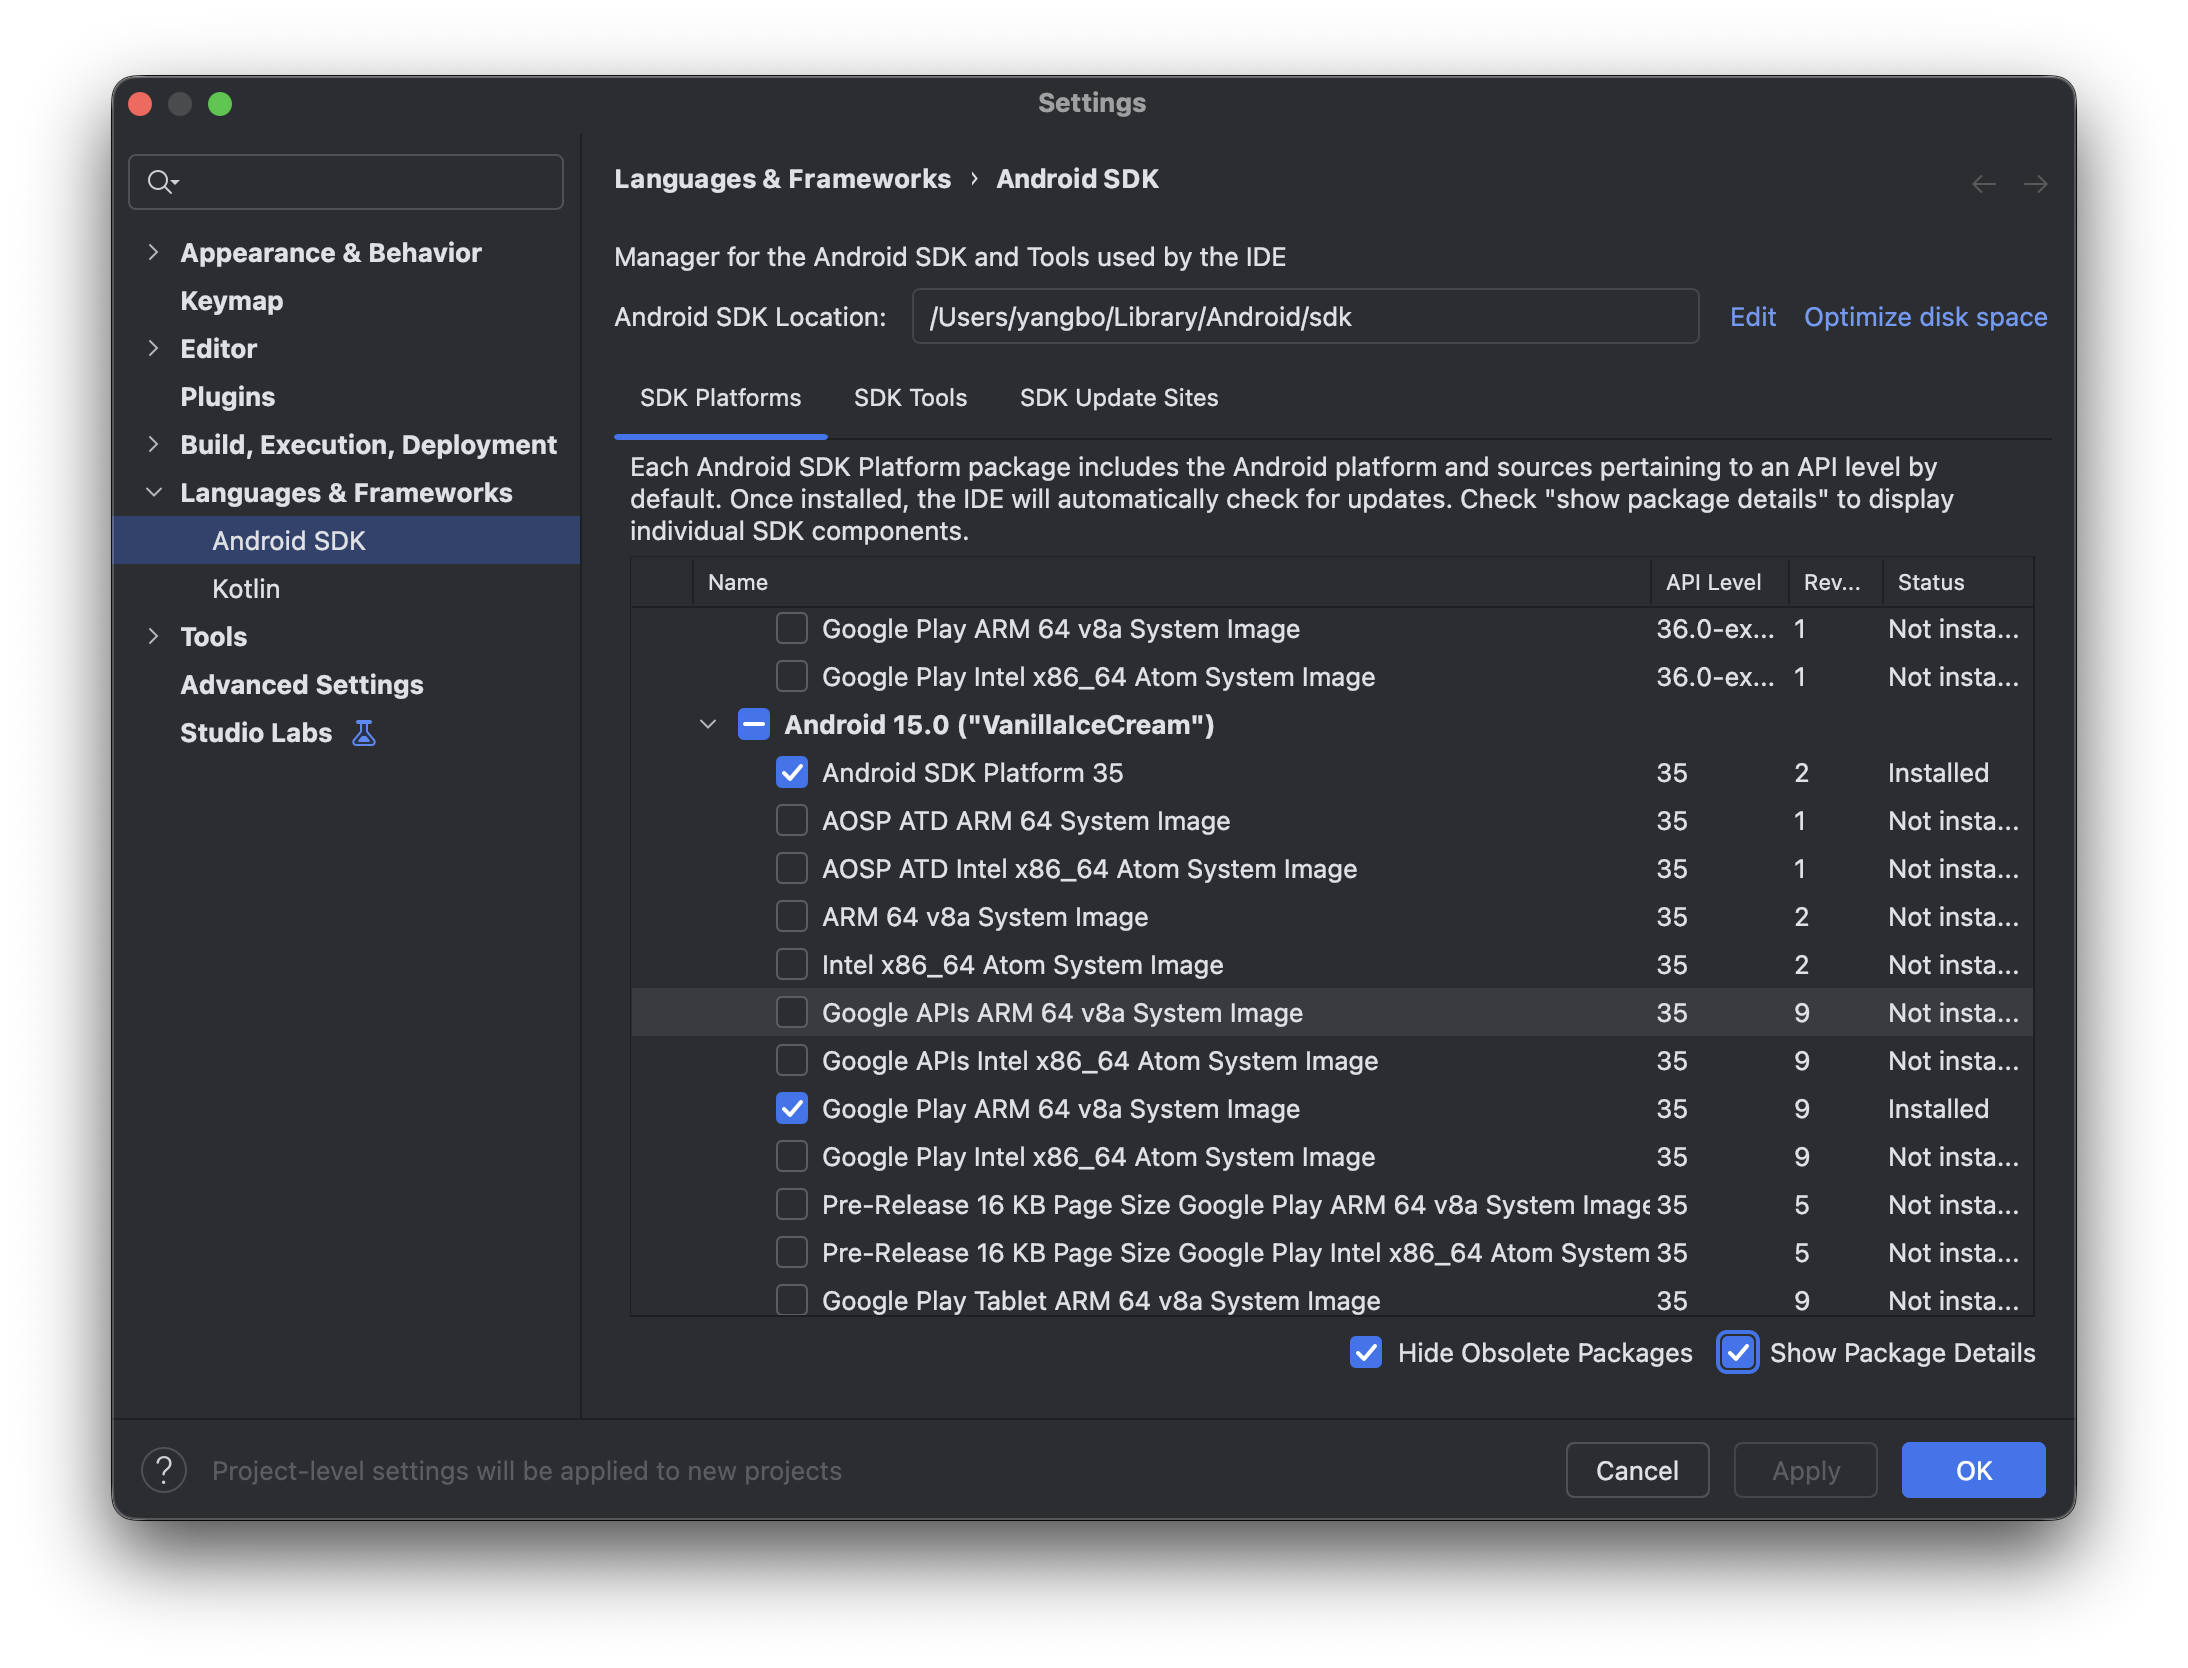
Task: Click the Android SDK Location path field
Action: coord(1304,317)
